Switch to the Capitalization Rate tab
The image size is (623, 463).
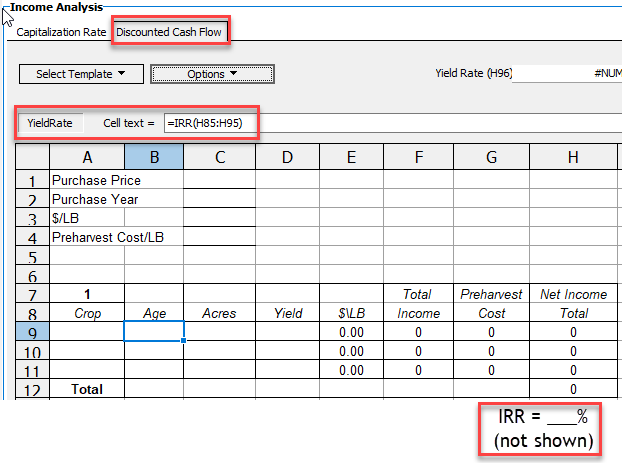[61, 31]
